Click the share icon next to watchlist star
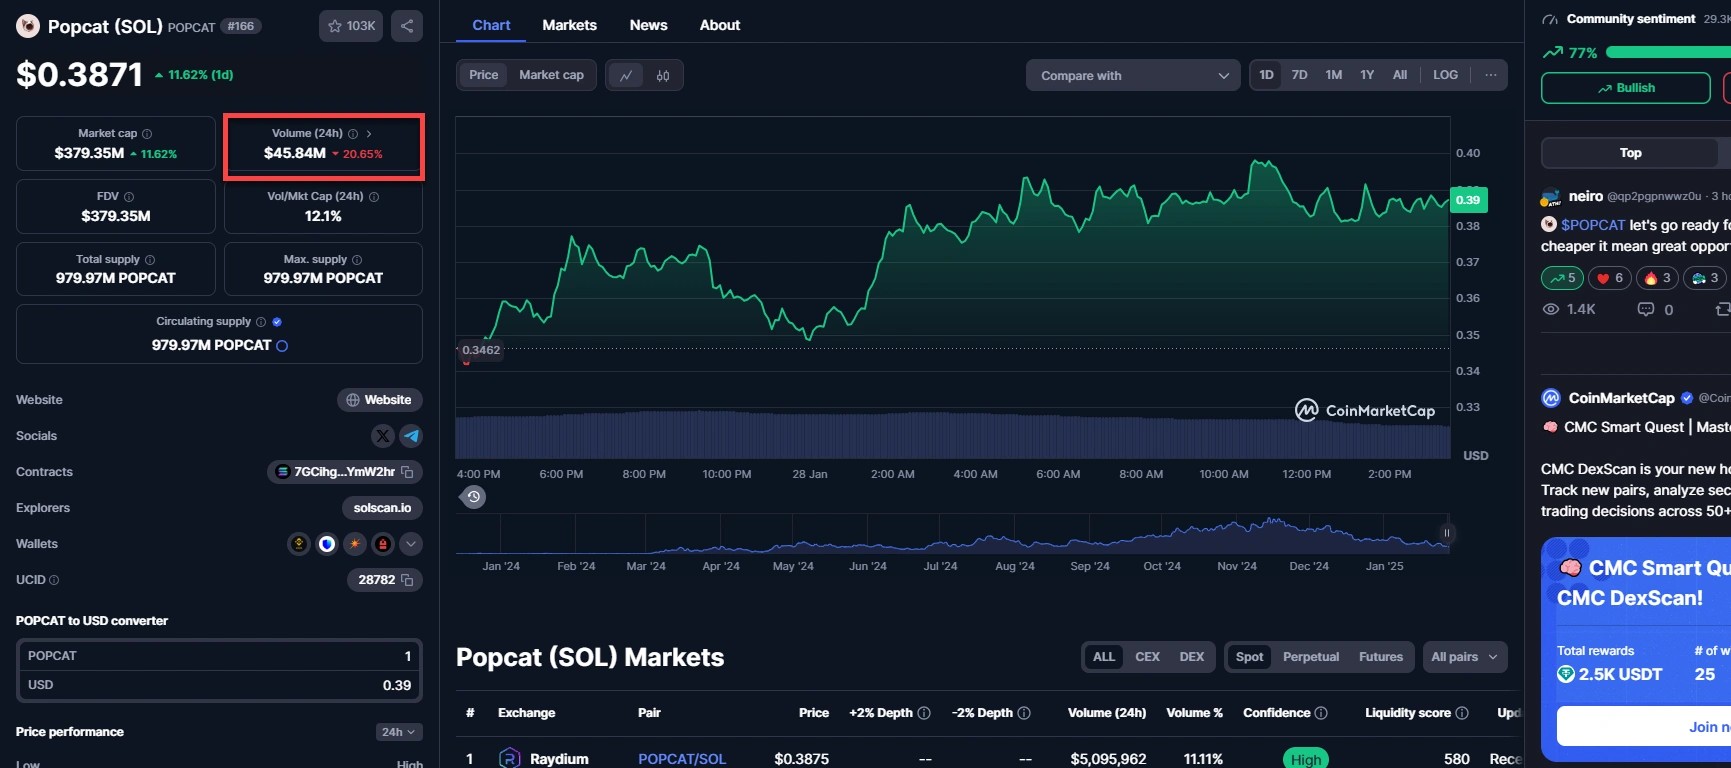 406,26
